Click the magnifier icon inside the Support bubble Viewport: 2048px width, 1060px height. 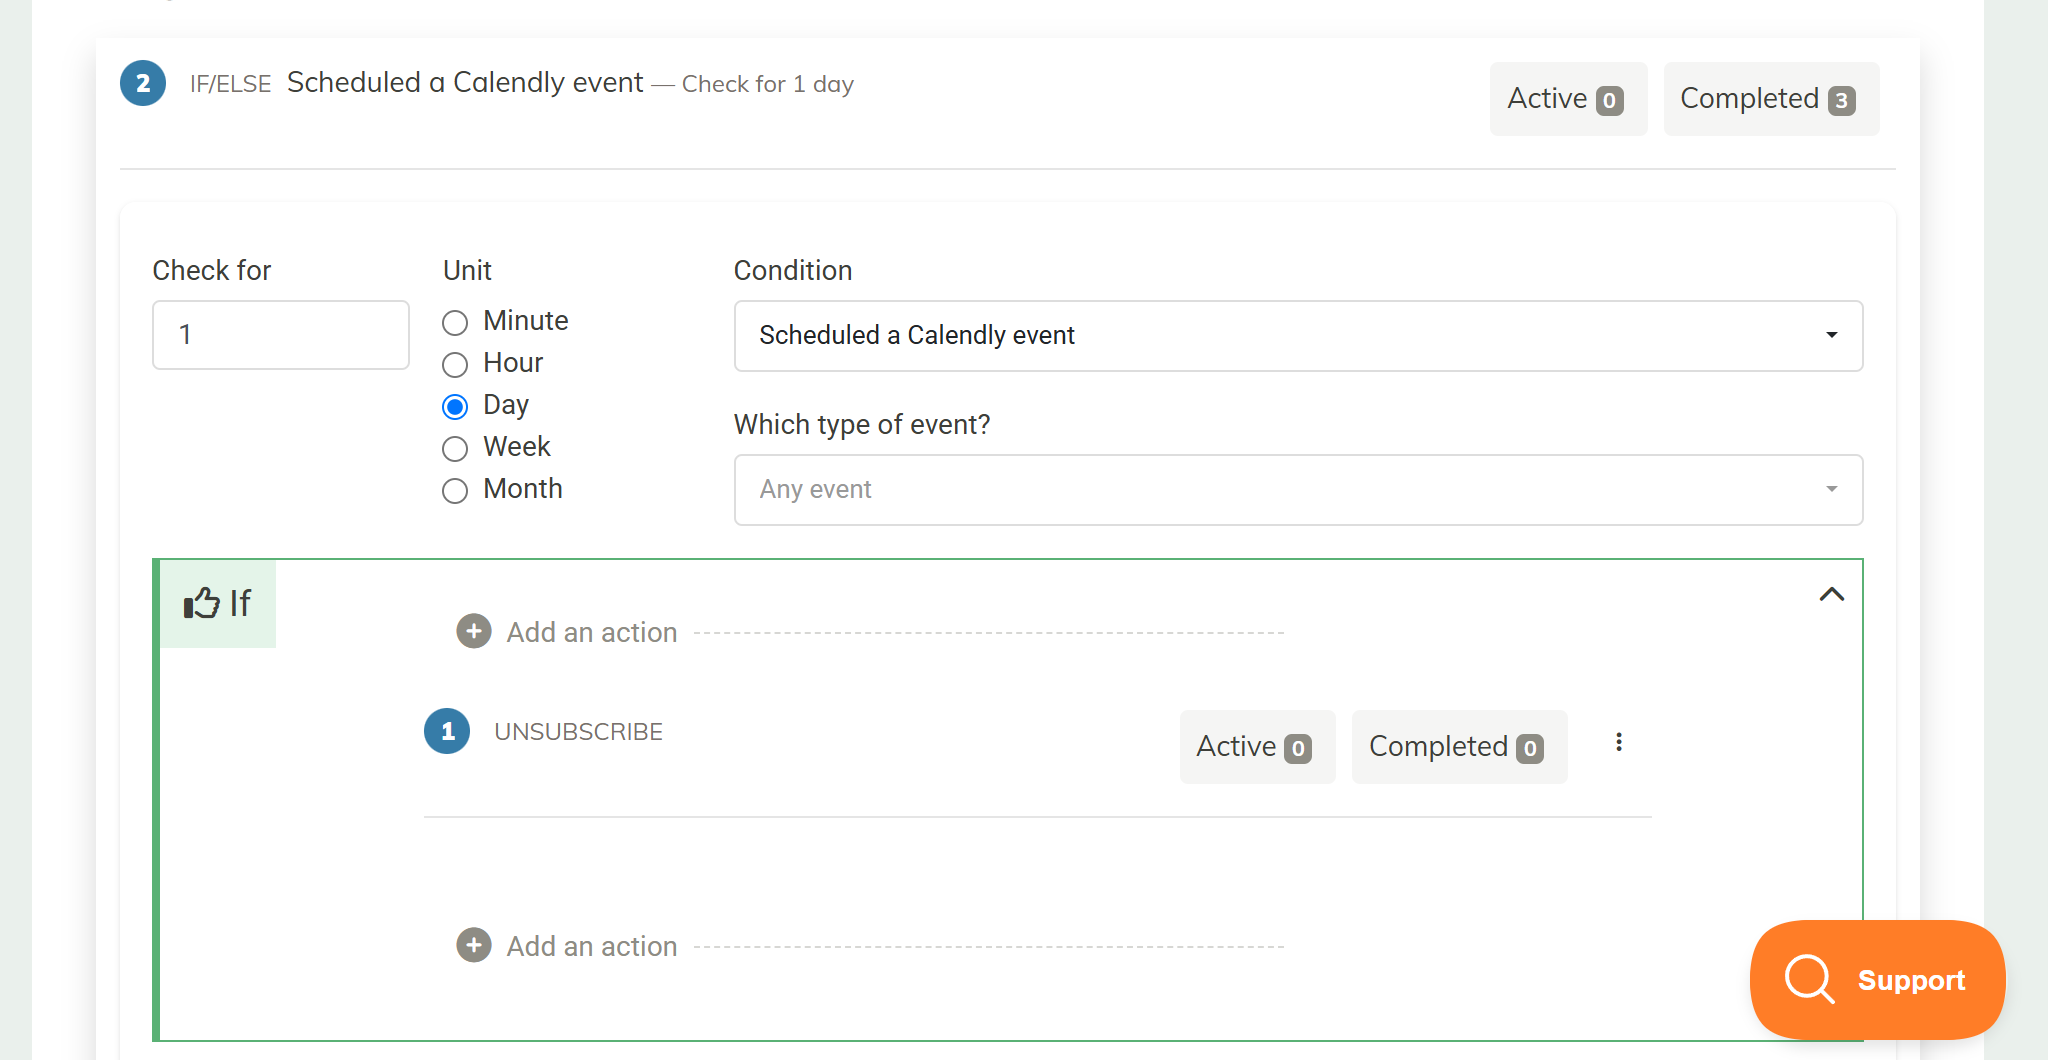pyautogui.click(x=1809, y=980)
